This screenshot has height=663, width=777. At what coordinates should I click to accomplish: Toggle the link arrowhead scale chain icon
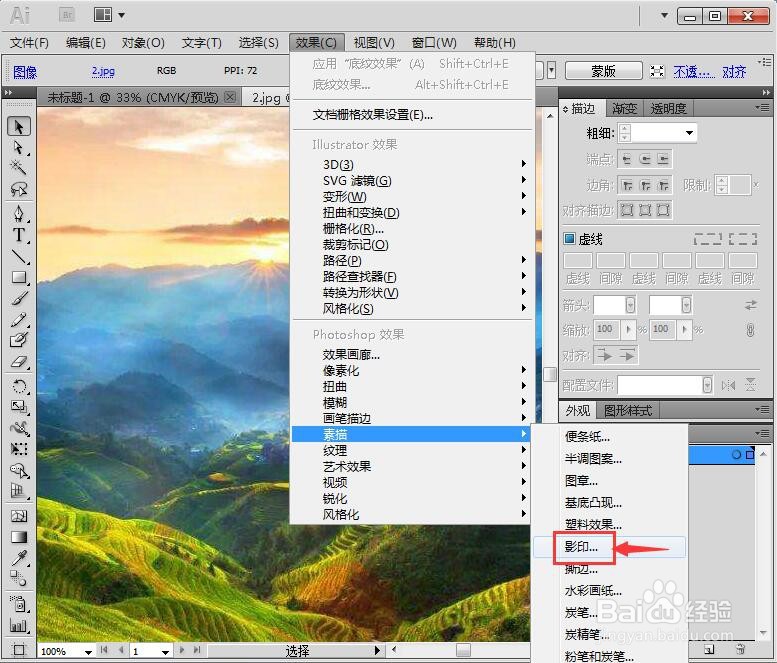[x=750, y=330]
